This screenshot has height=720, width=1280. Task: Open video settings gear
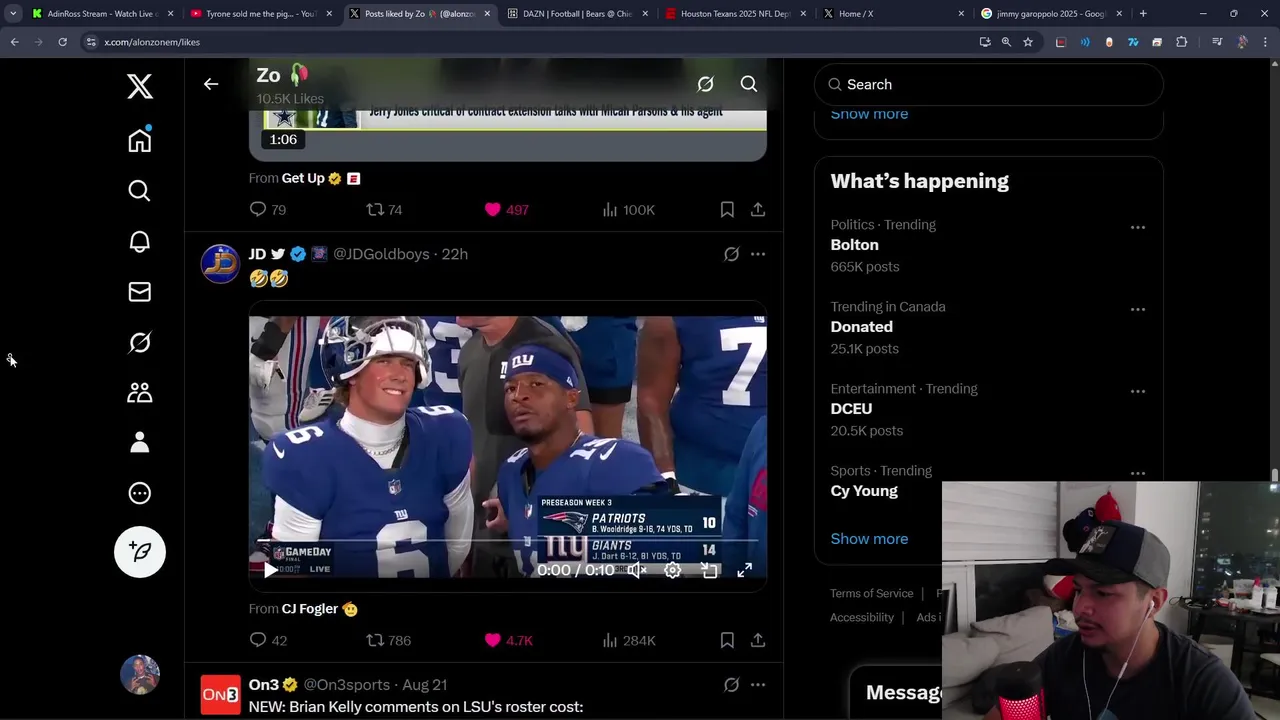[673, 570]
